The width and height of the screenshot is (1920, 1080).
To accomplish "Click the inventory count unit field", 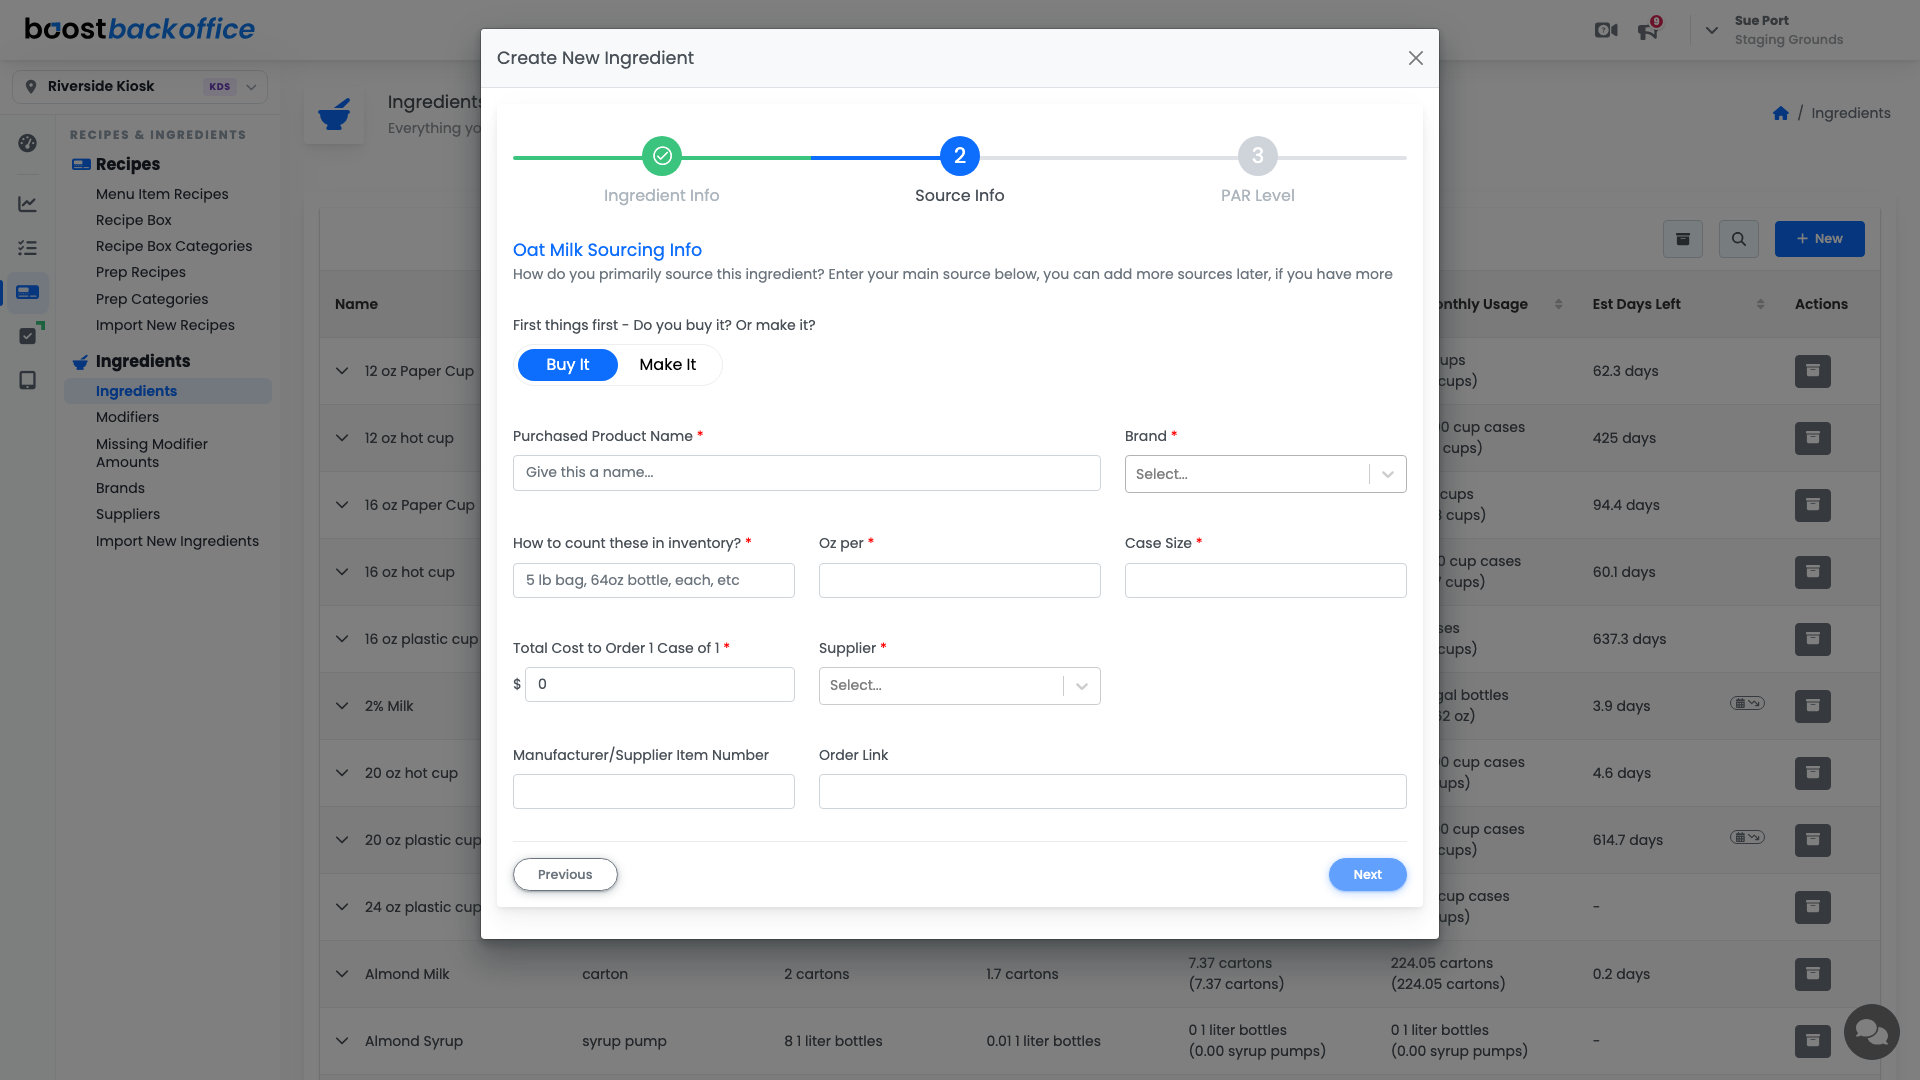I will pos(654,581).
